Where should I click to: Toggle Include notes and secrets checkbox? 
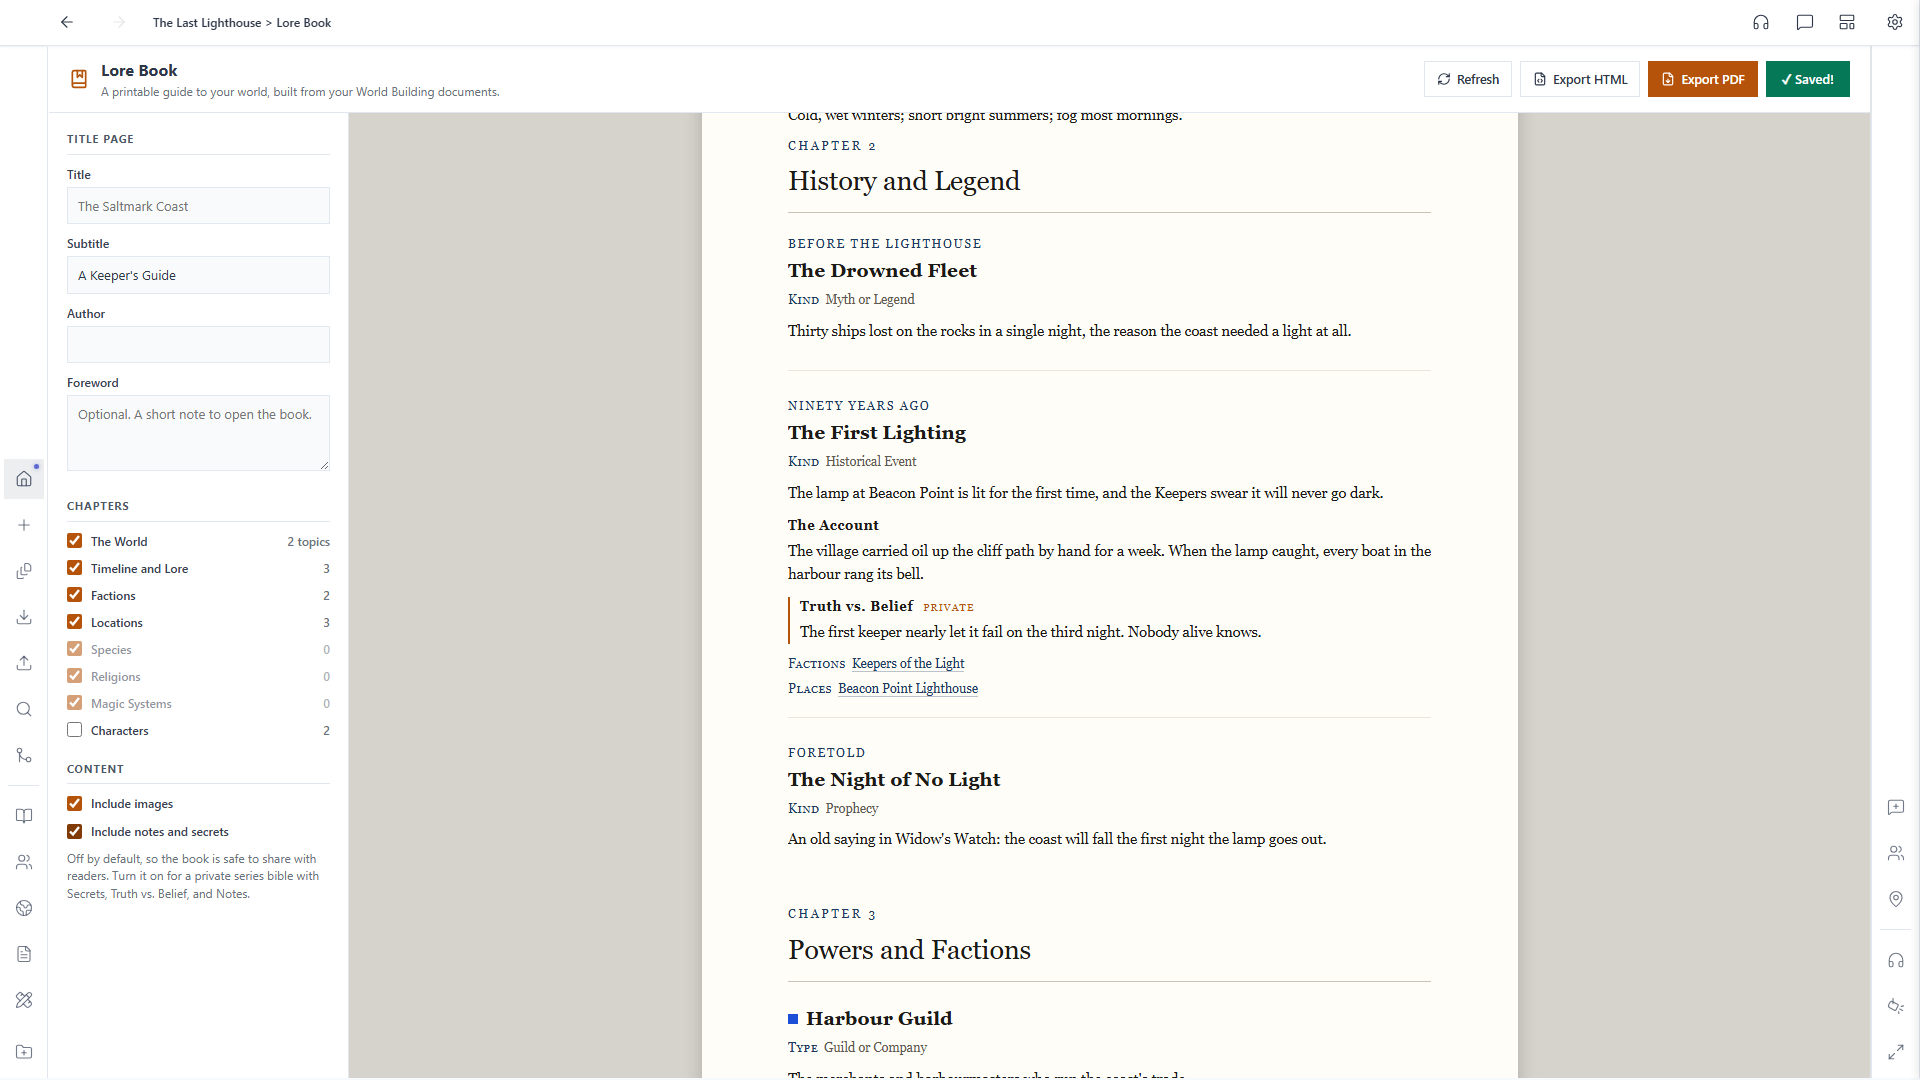click(75, 831)
